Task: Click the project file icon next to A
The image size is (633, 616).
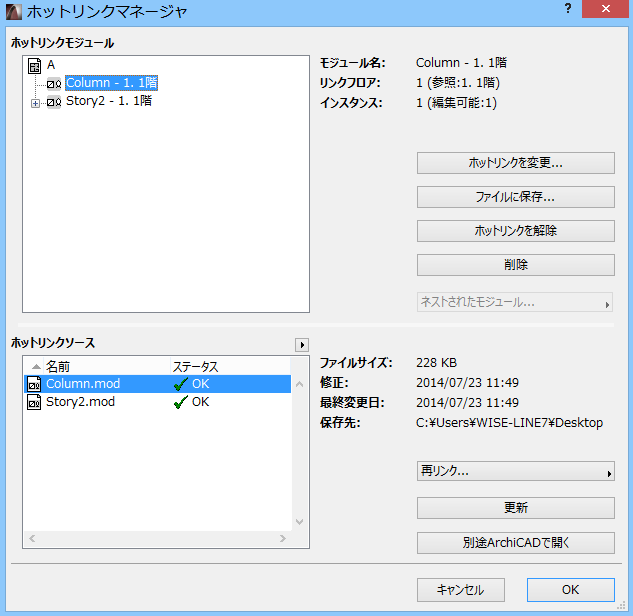Action: tap(34, 66)
